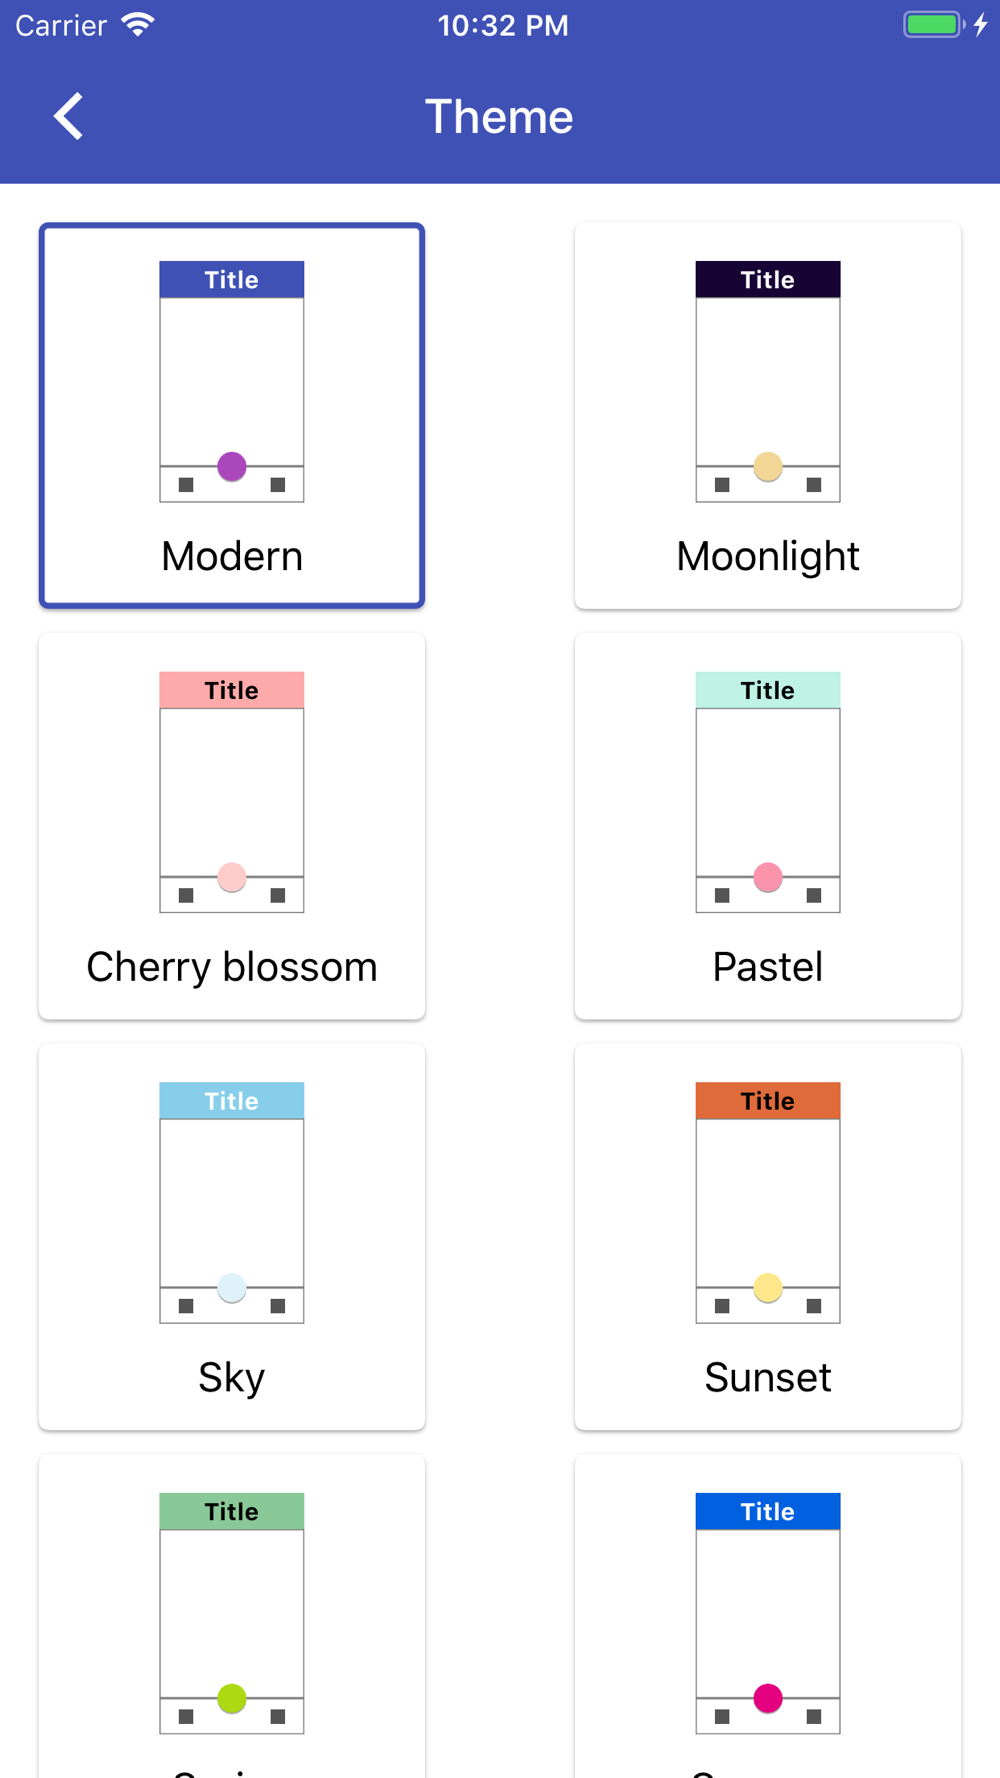Click the yellow dot in Sunset preview
Viewport: 1000px width, 1778px height.
768,1288
